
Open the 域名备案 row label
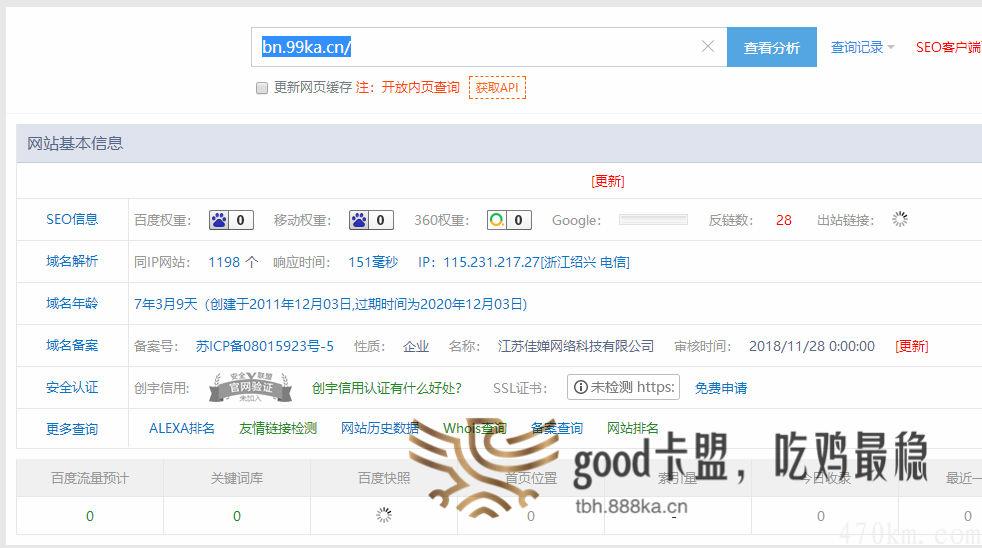72,345
